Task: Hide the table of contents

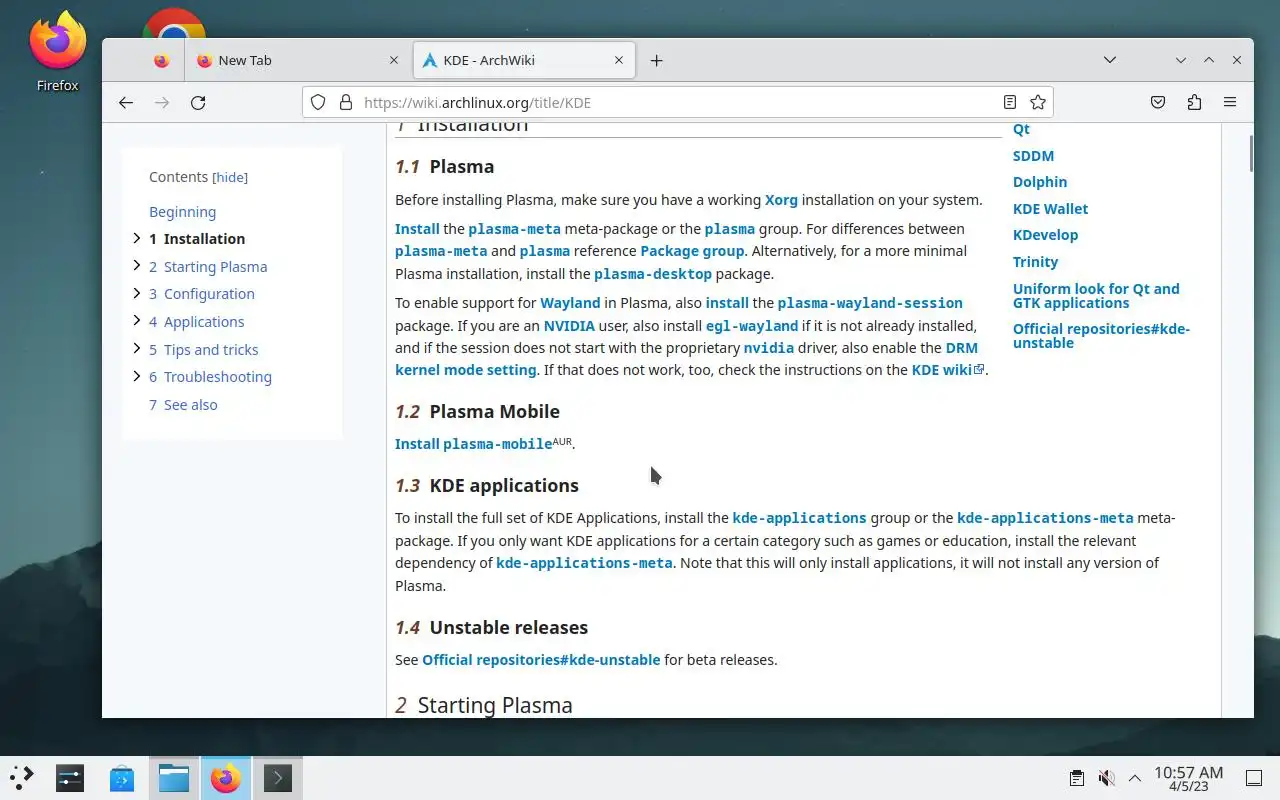Action: tap(230, 177)
